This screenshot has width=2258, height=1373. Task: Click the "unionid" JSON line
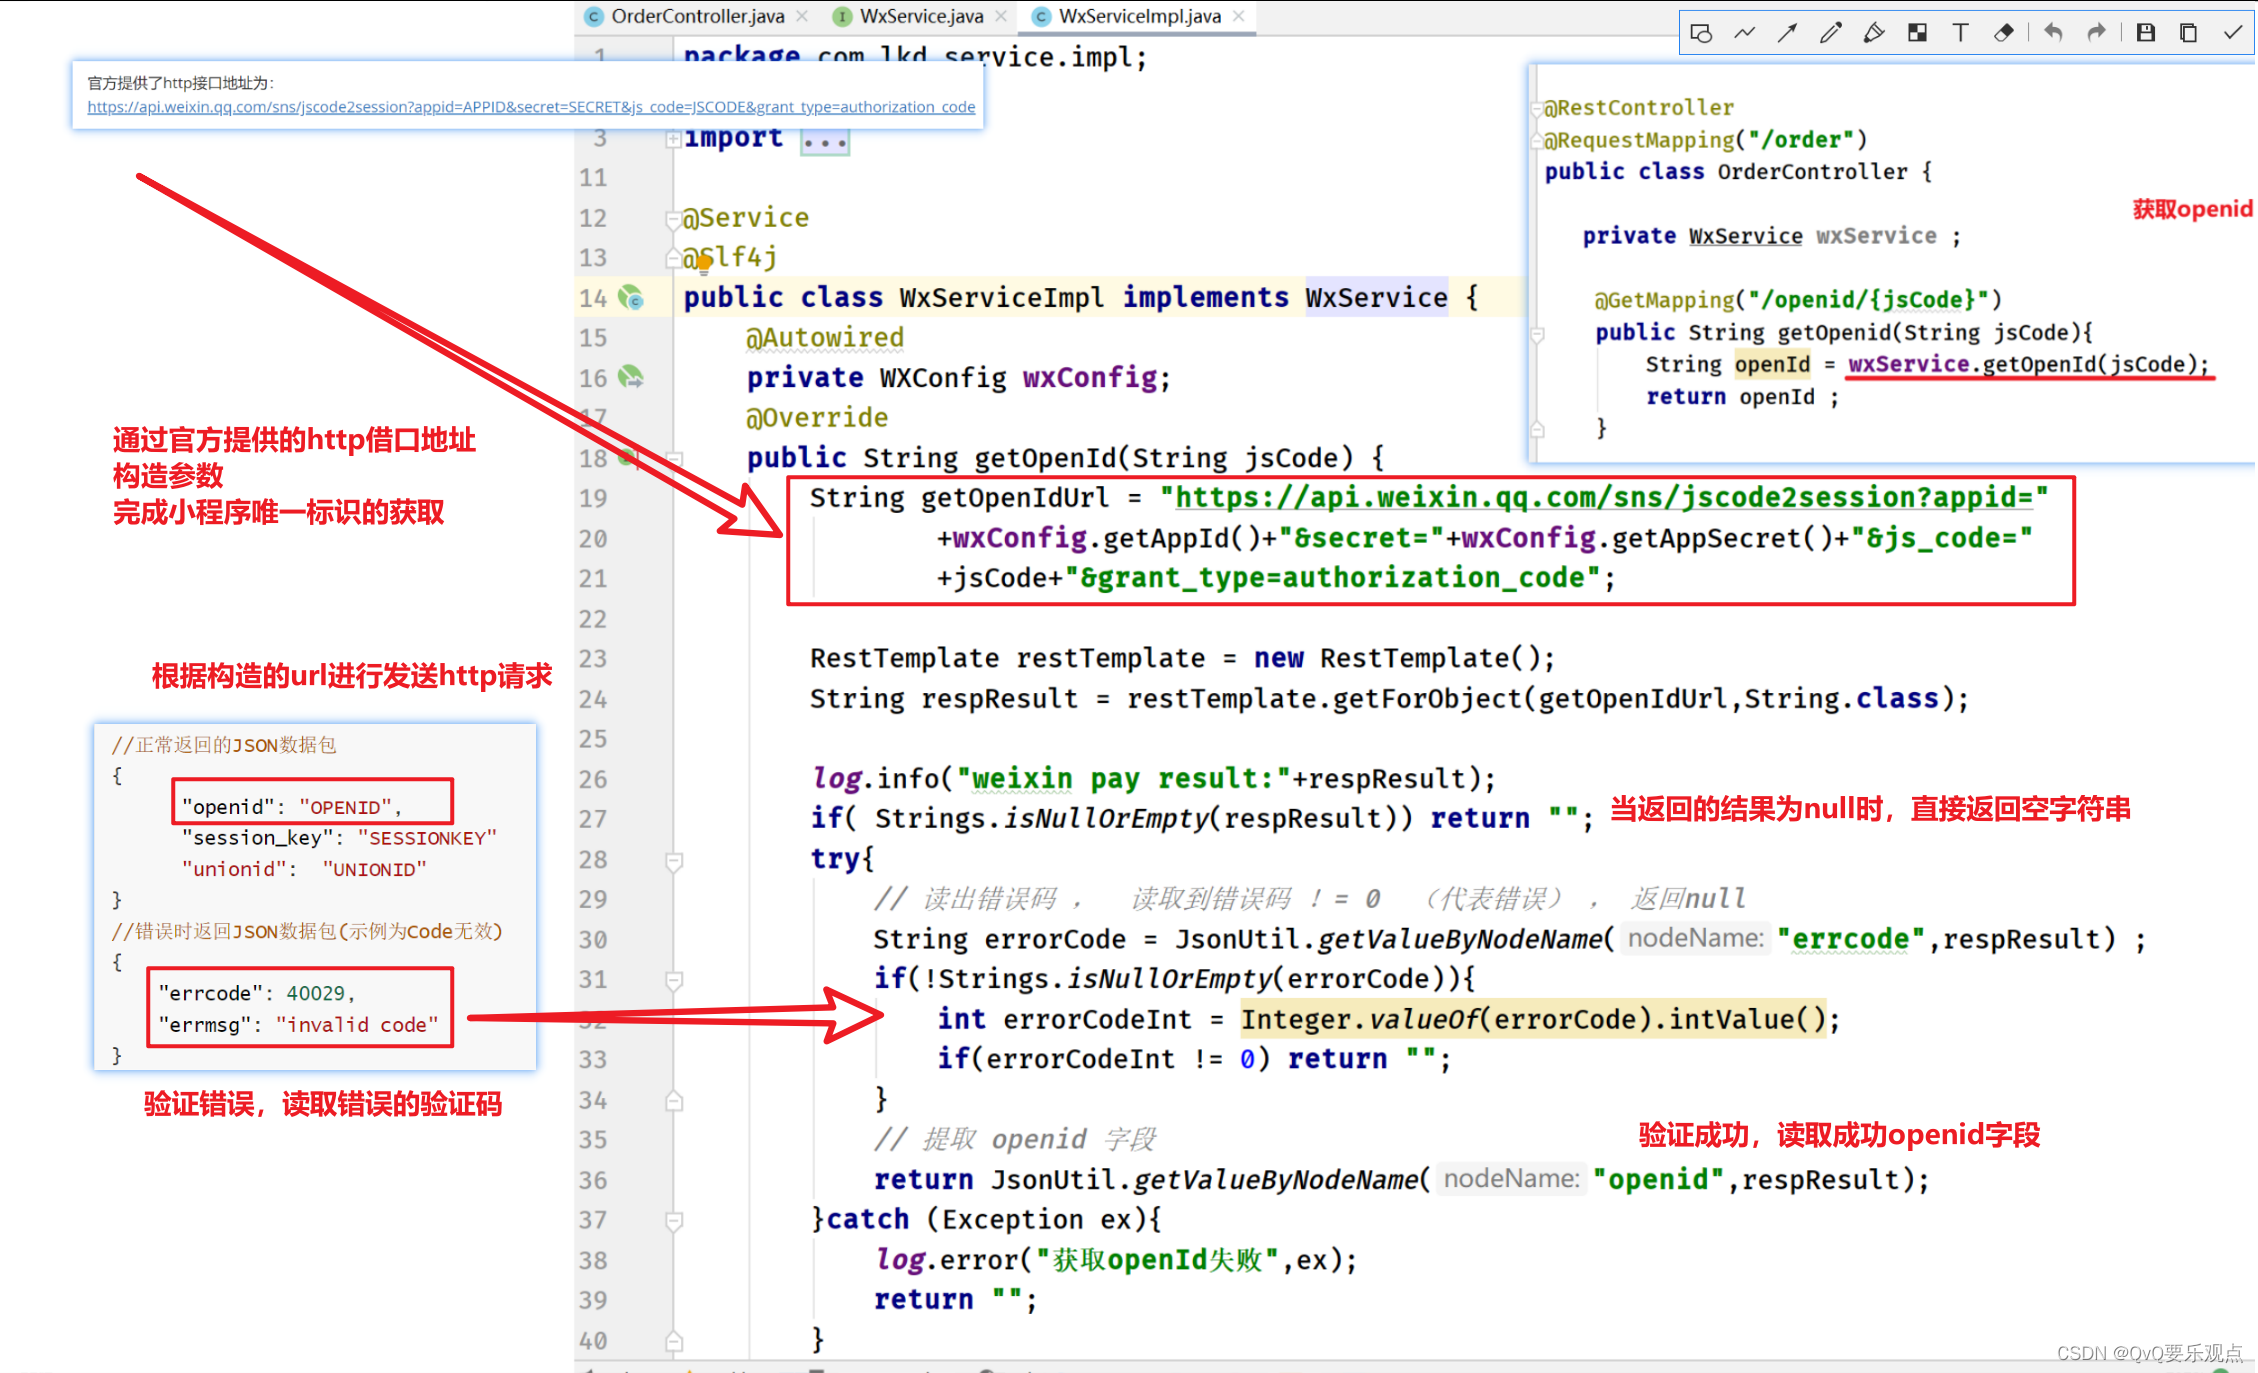click(x=304, y=869)
